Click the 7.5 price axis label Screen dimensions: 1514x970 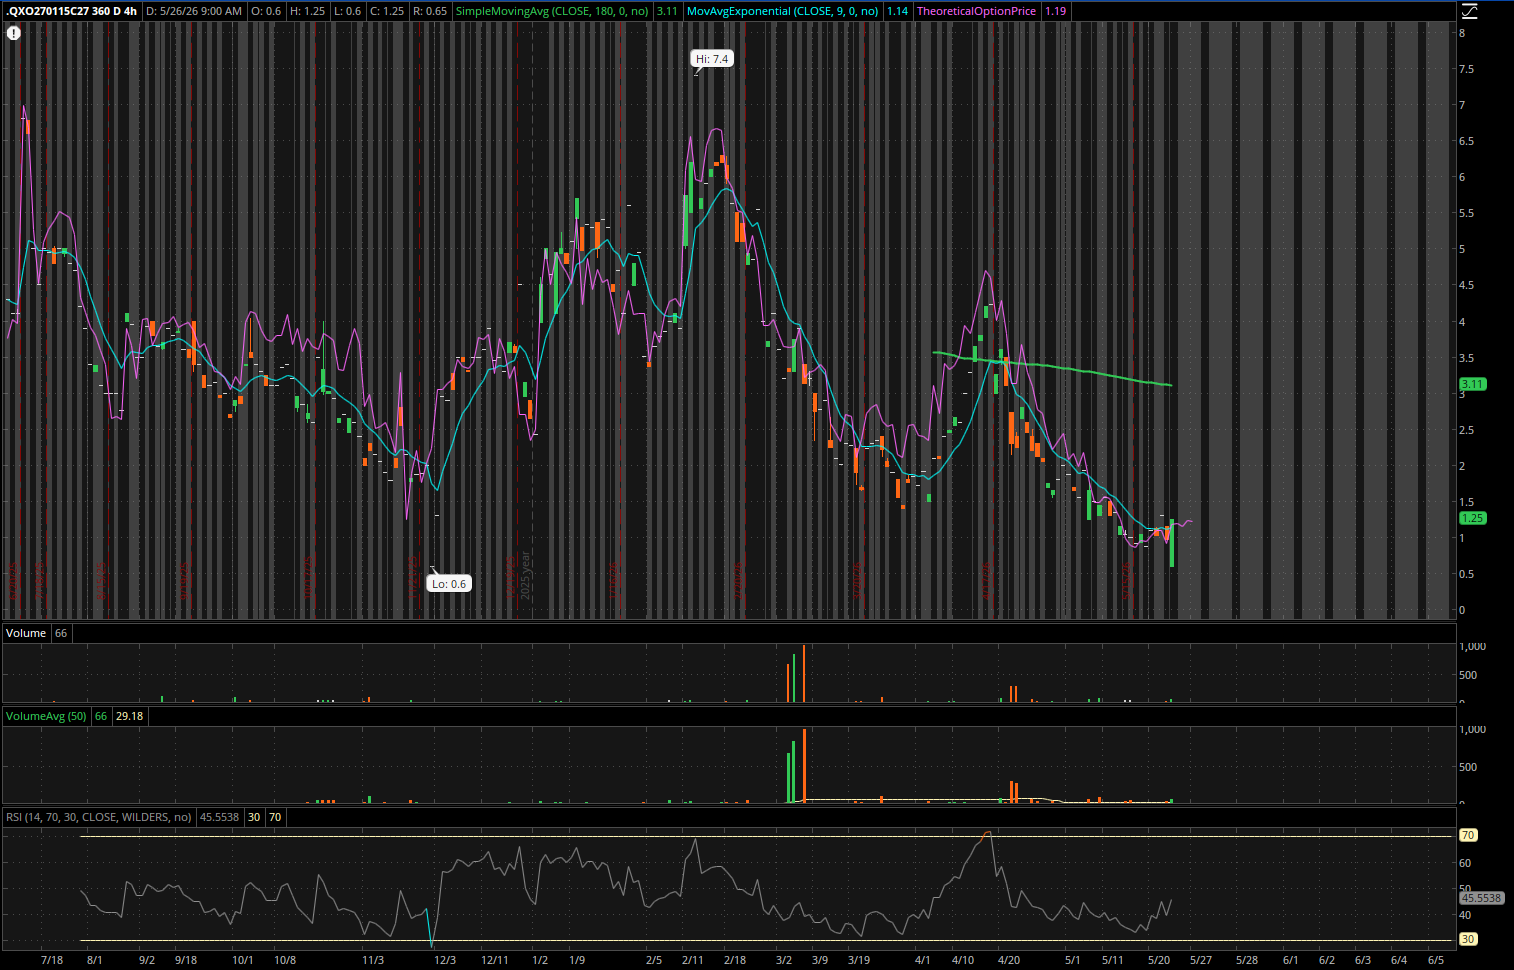pyautogui.click(x=1466, y=69)
